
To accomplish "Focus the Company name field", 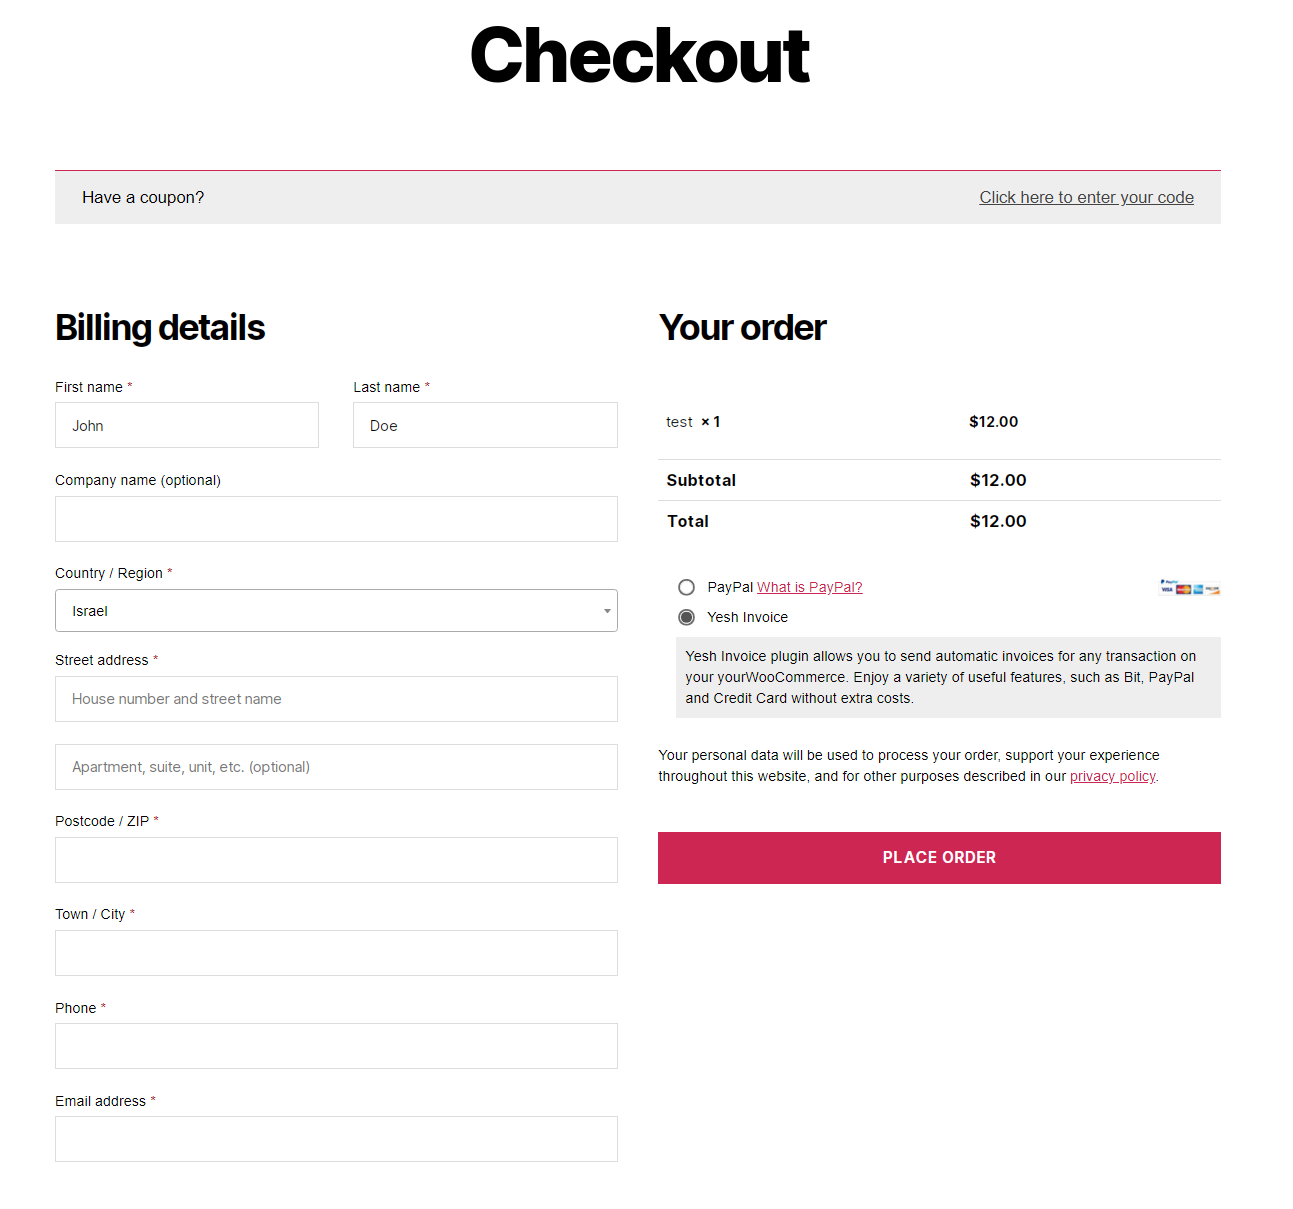I will pos(336,519).
